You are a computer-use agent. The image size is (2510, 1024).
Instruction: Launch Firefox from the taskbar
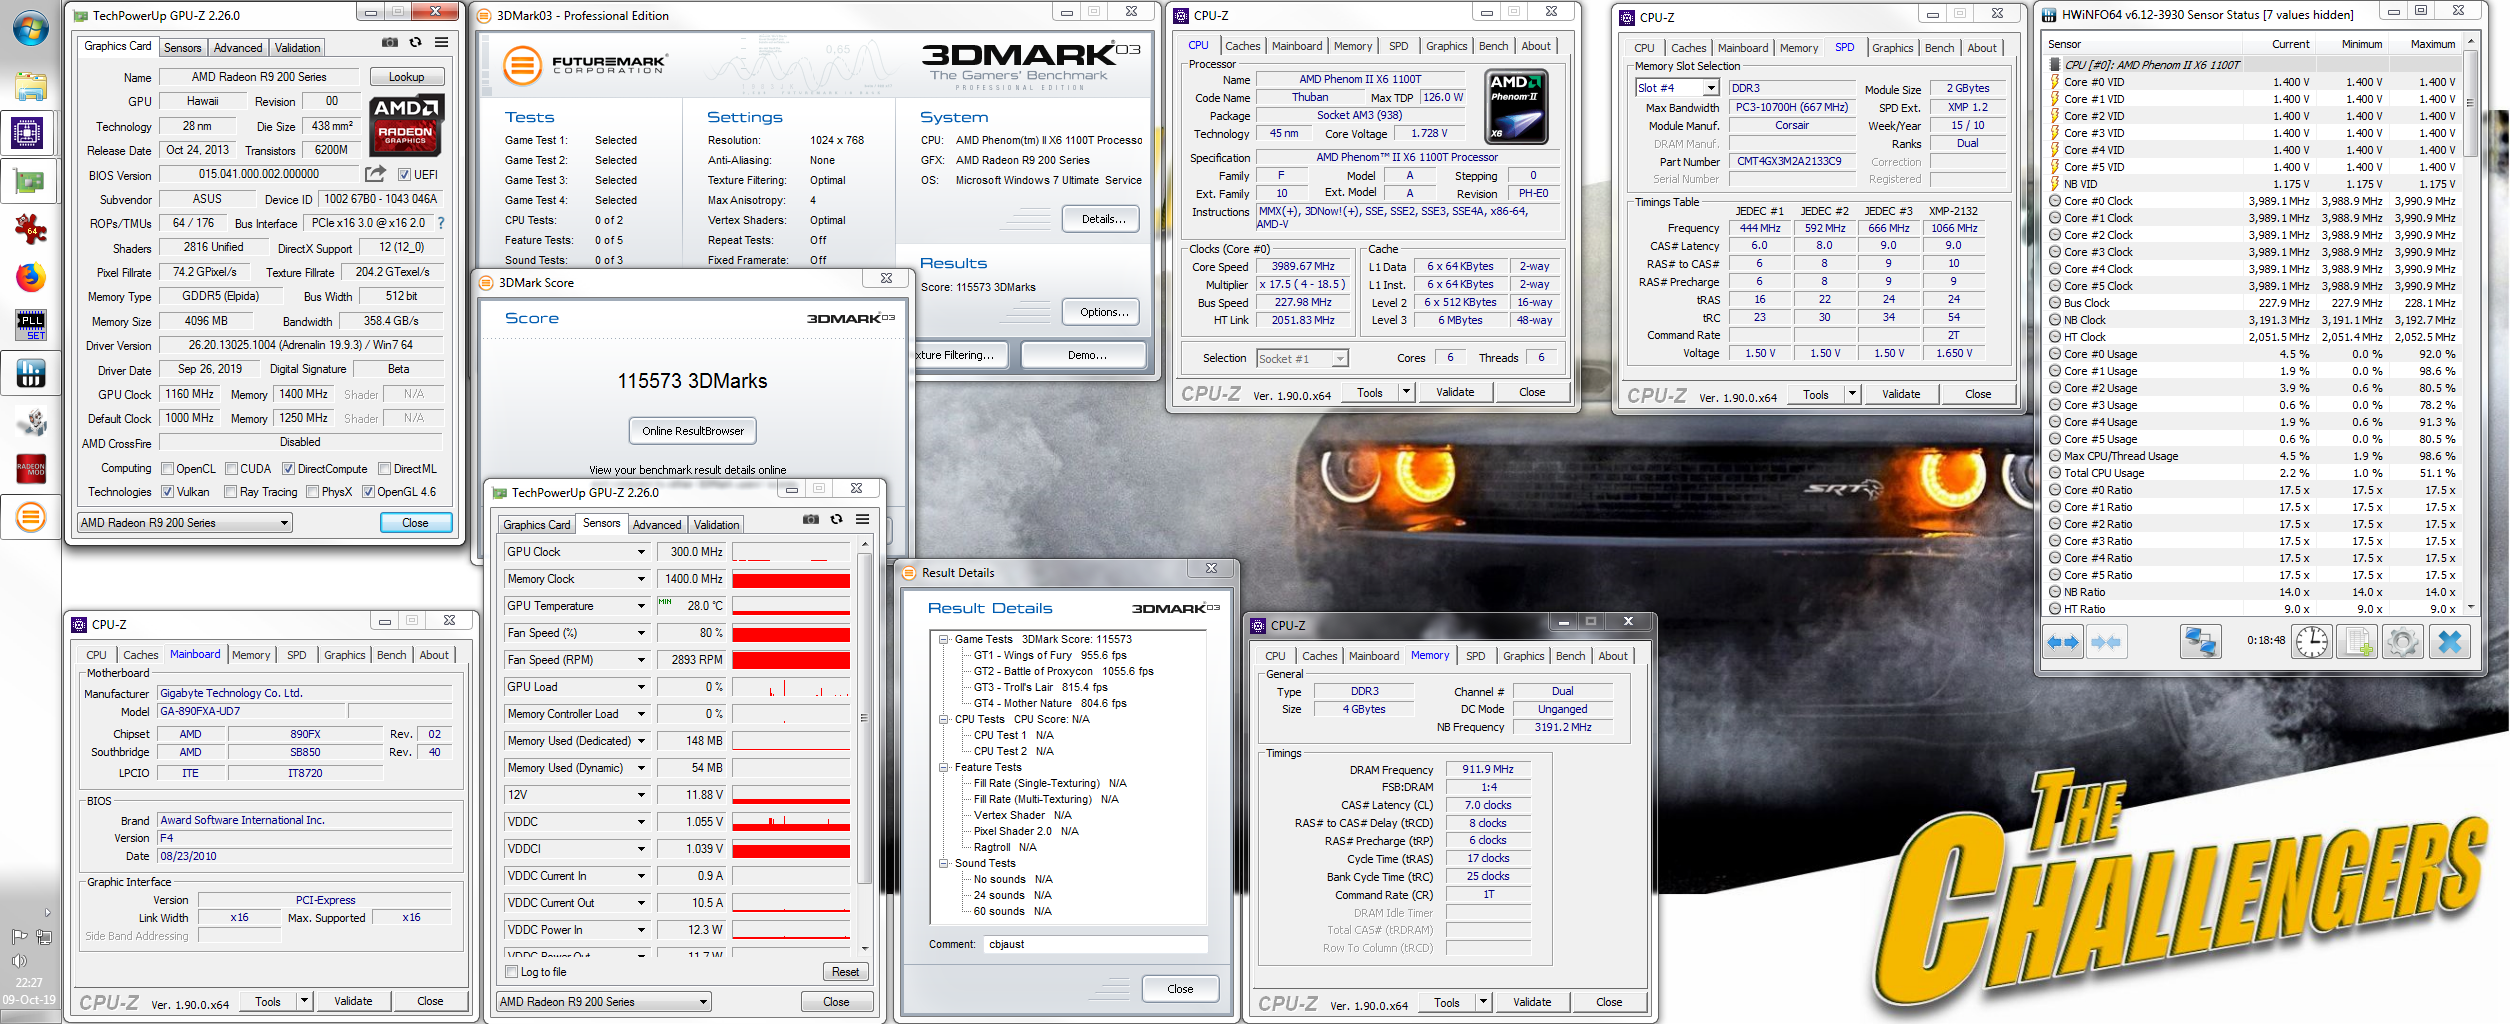(x=30, y=277)
